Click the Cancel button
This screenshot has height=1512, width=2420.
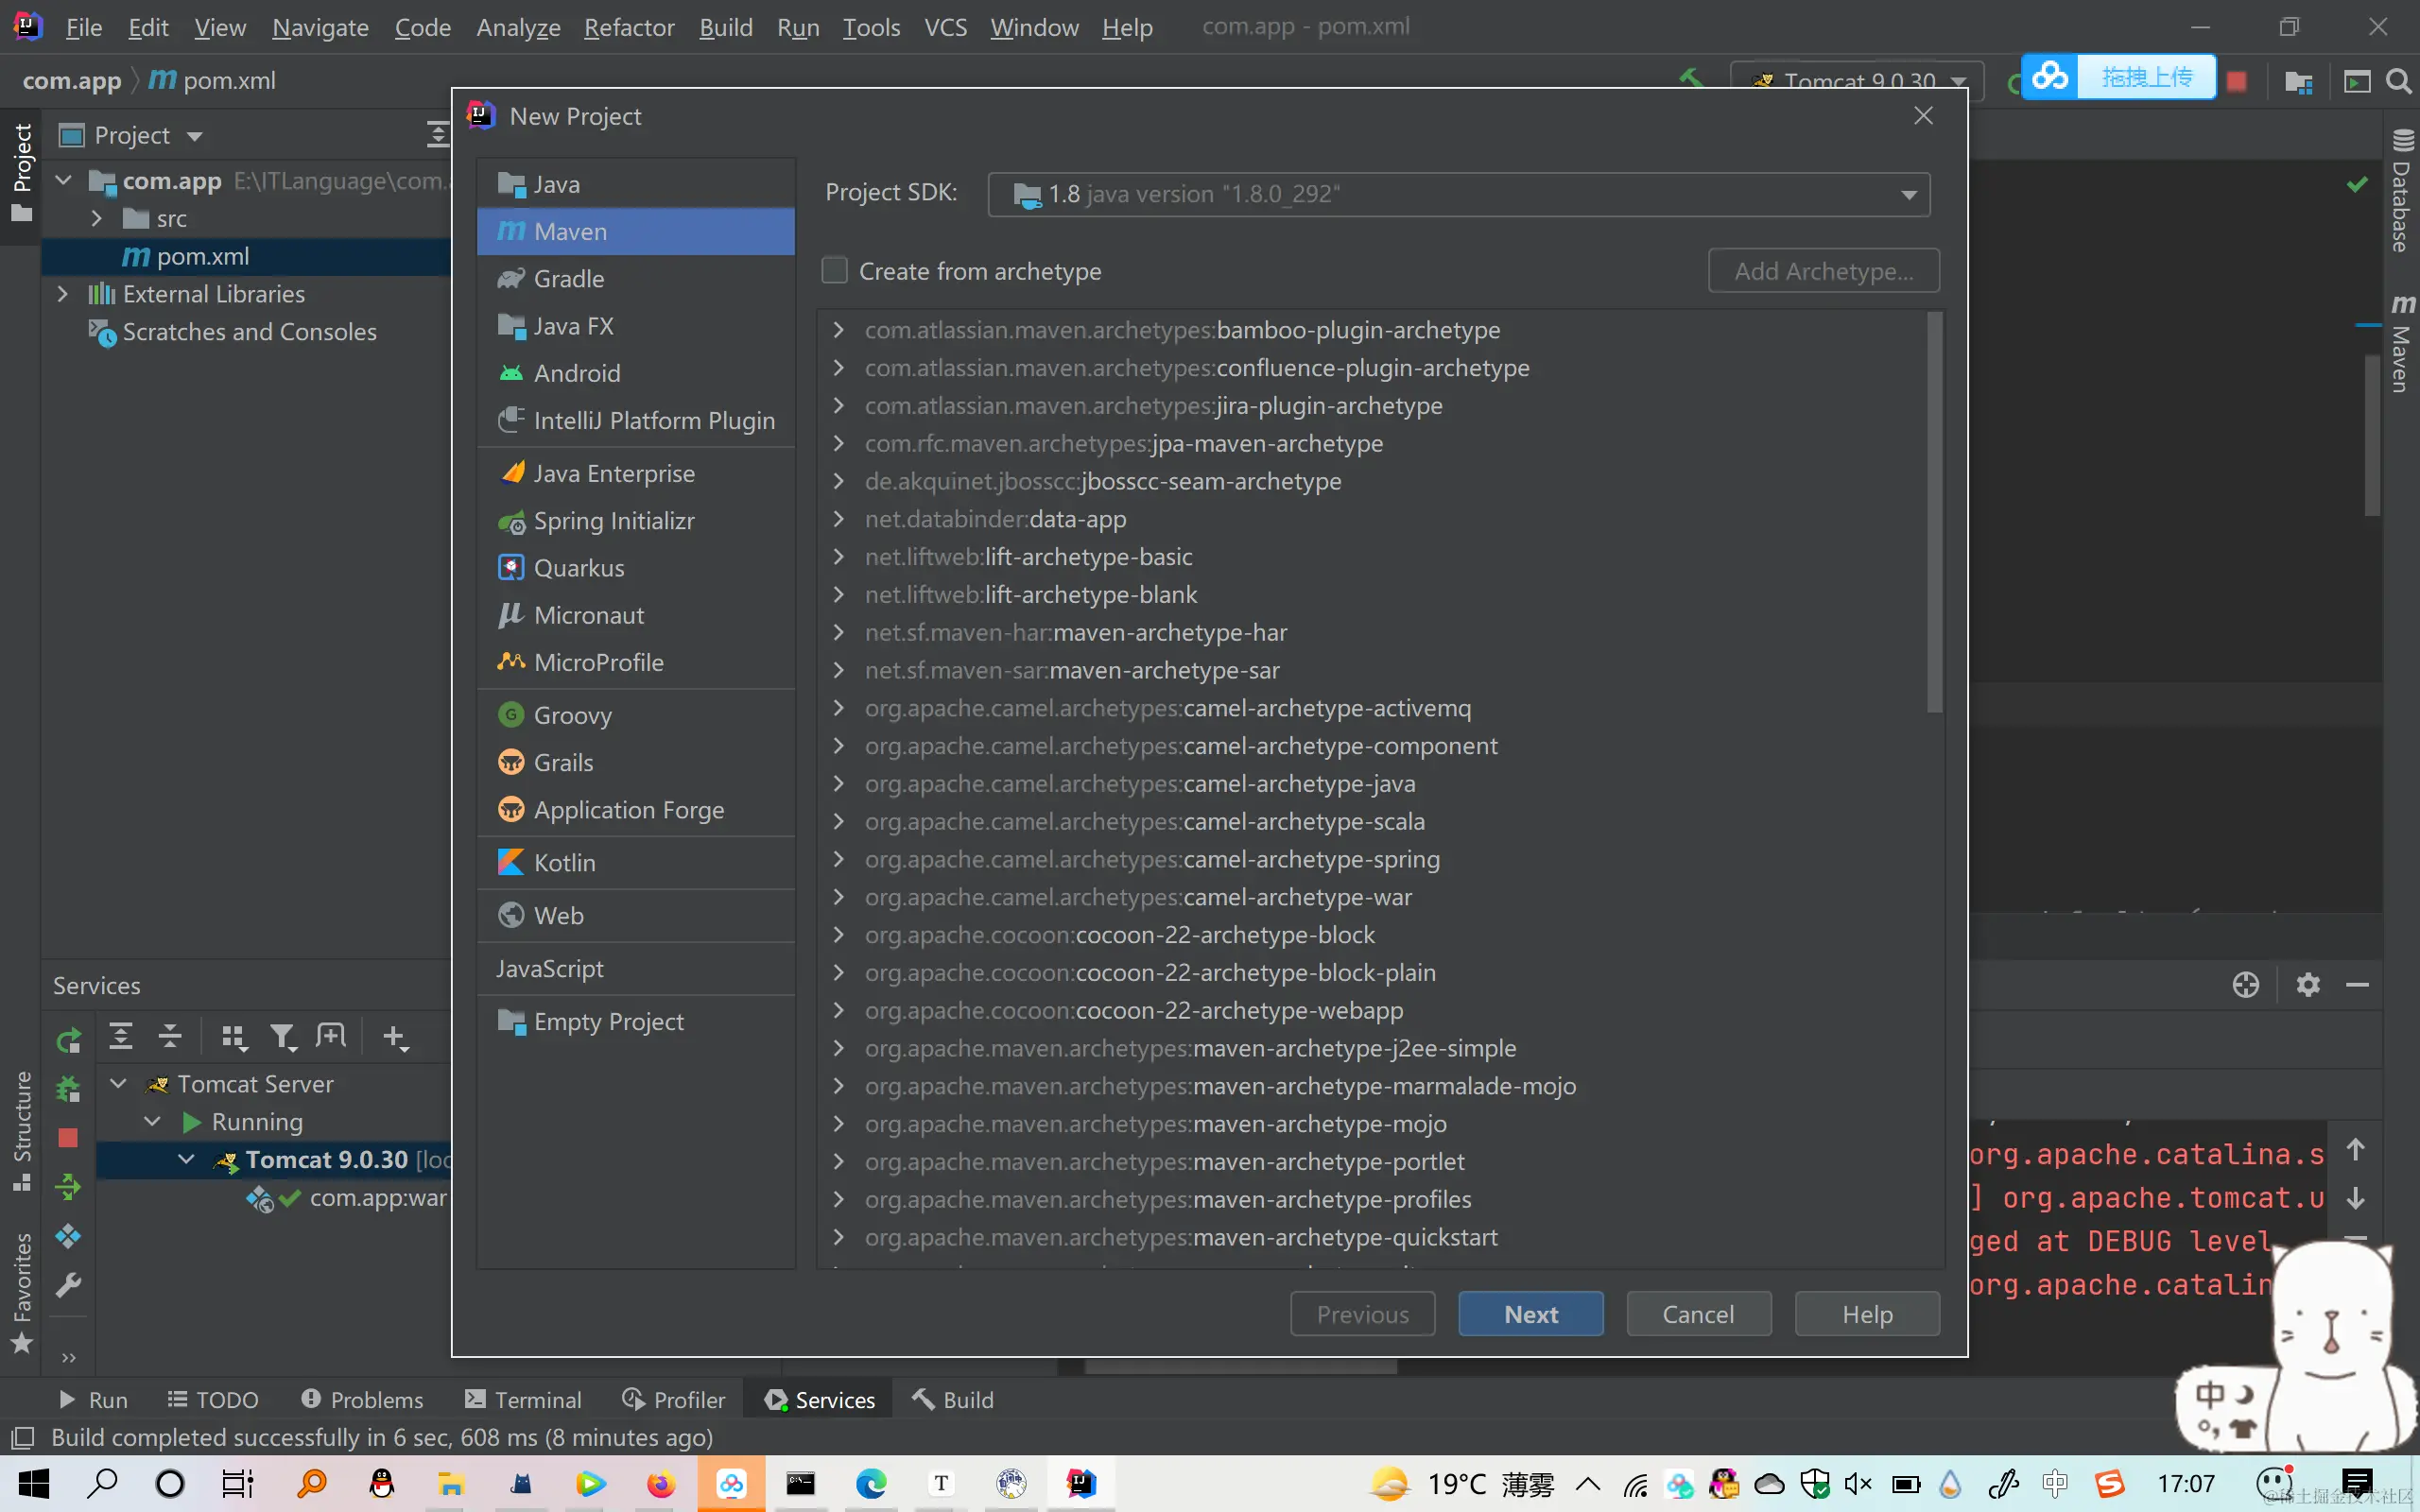point(1698,1314)
